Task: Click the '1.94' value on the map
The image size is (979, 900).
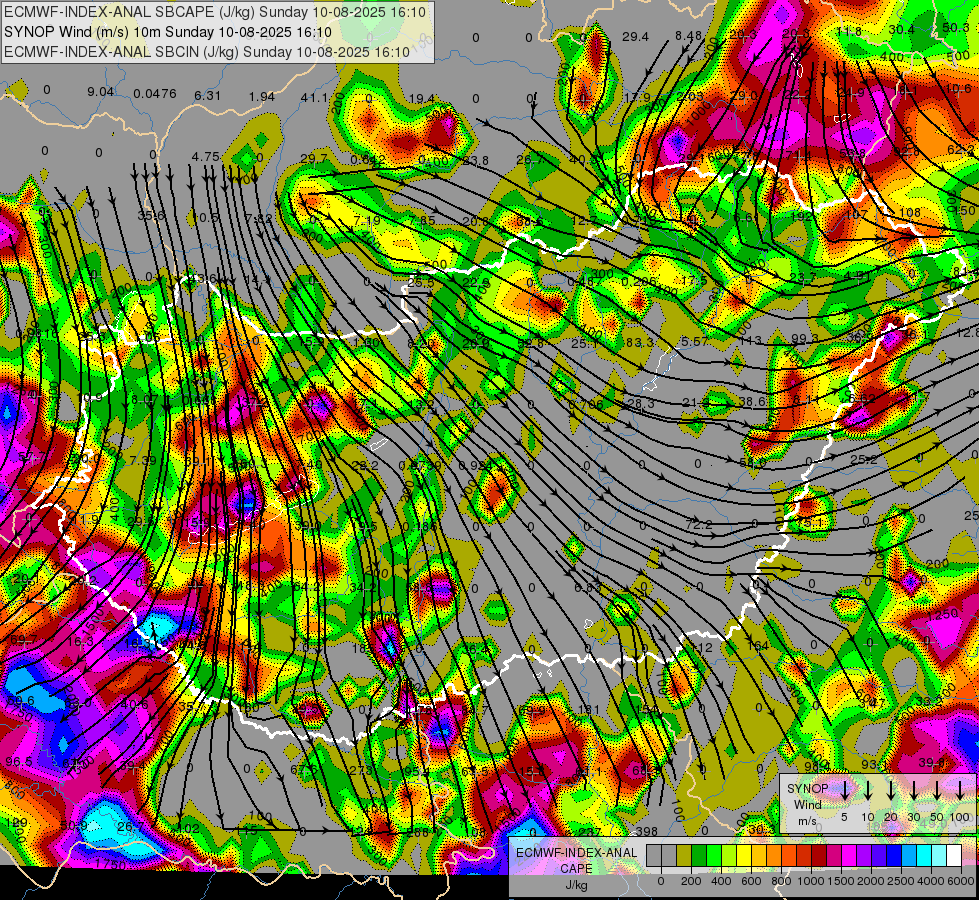Action: (x=262, y=97)
